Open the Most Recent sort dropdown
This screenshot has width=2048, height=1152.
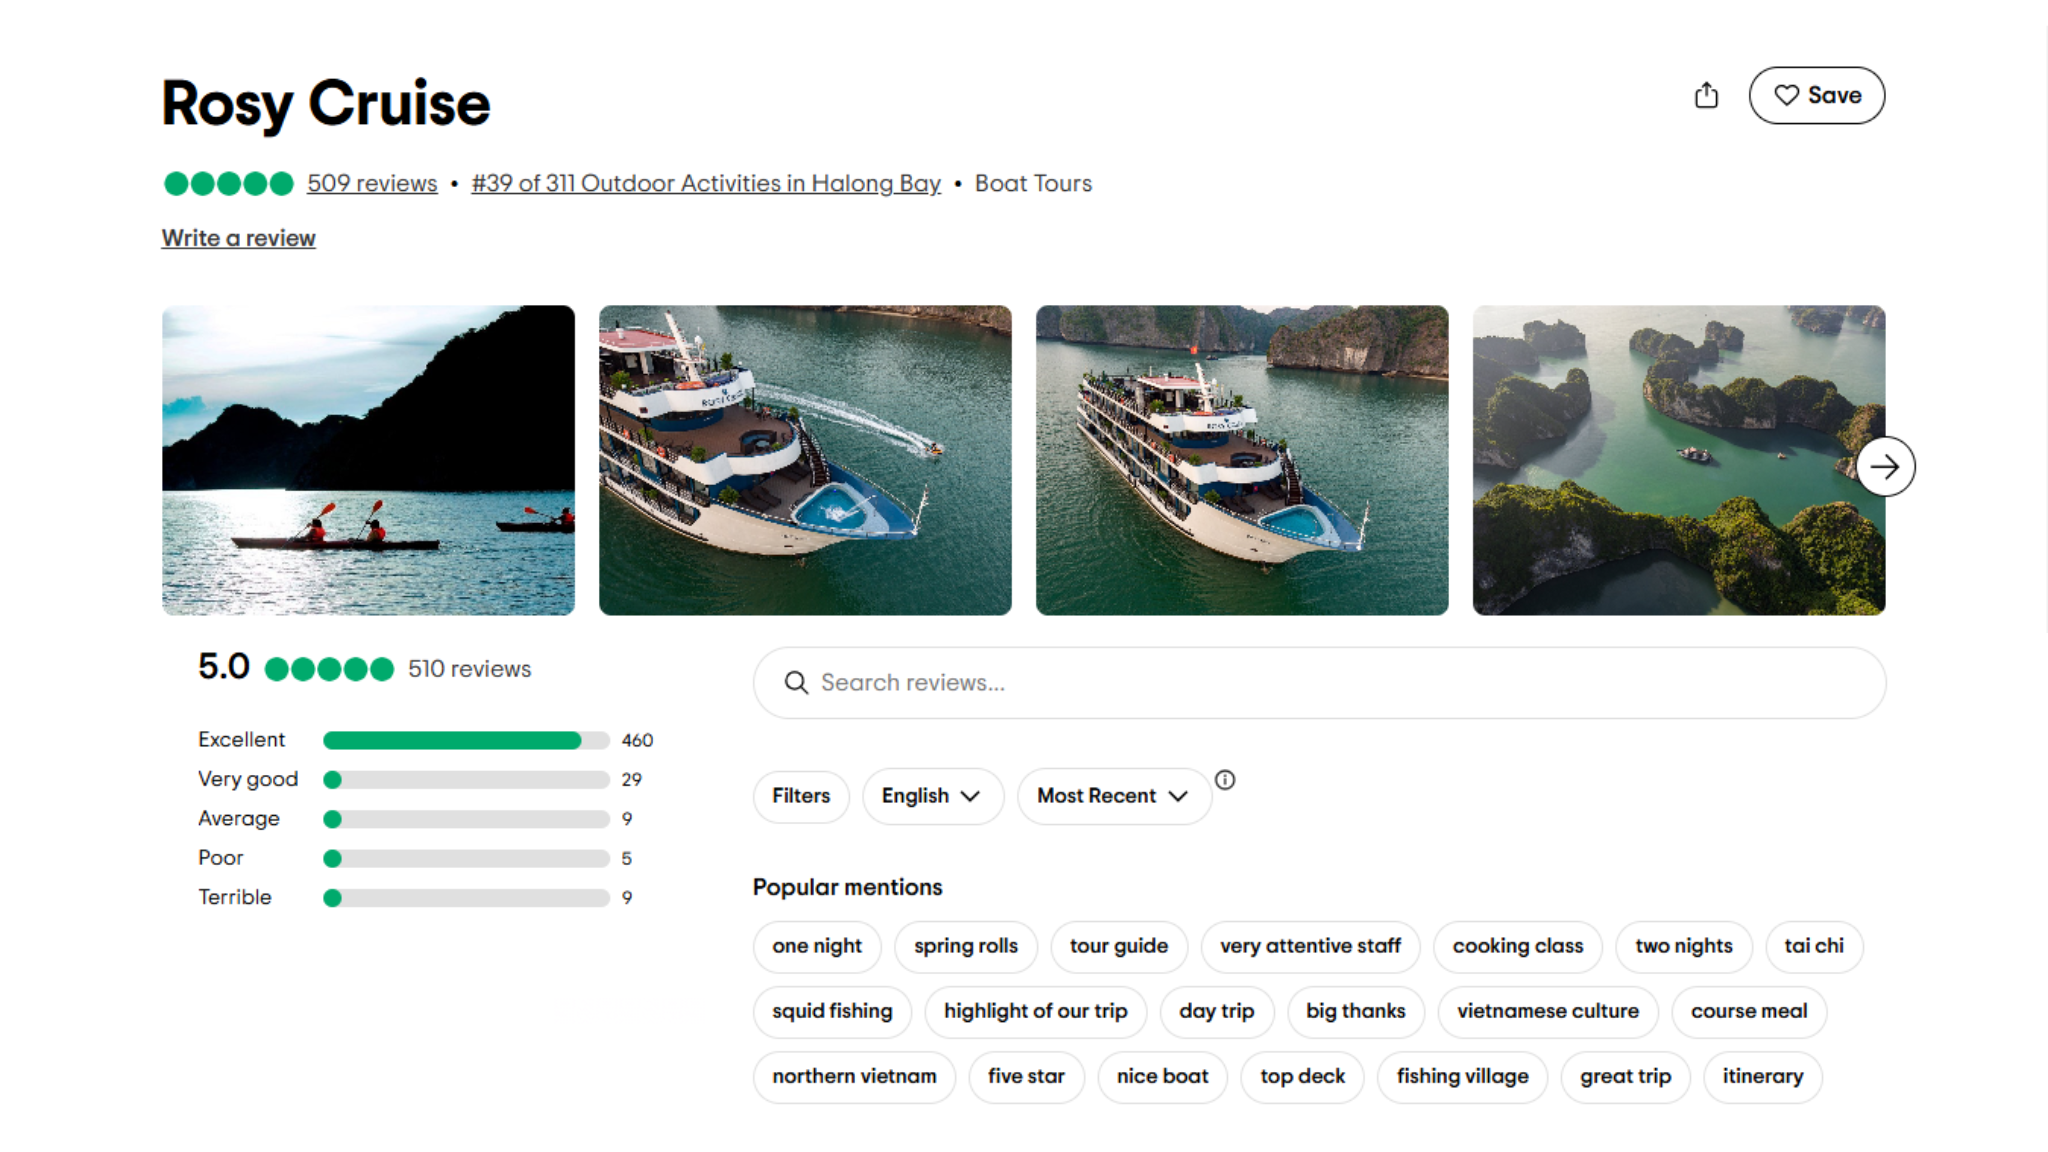coord(1112,796)
